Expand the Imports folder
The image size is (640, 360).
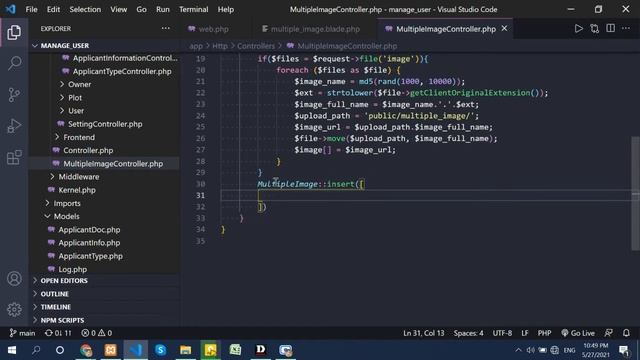tap(67, 203)
